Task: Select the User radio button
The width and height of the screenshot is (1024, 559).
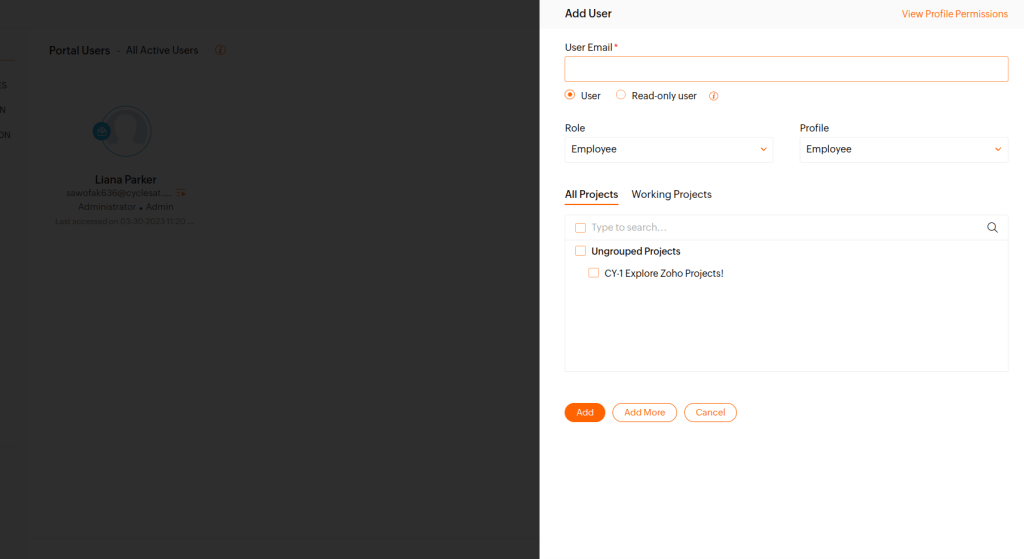Action: coord(570,95)
